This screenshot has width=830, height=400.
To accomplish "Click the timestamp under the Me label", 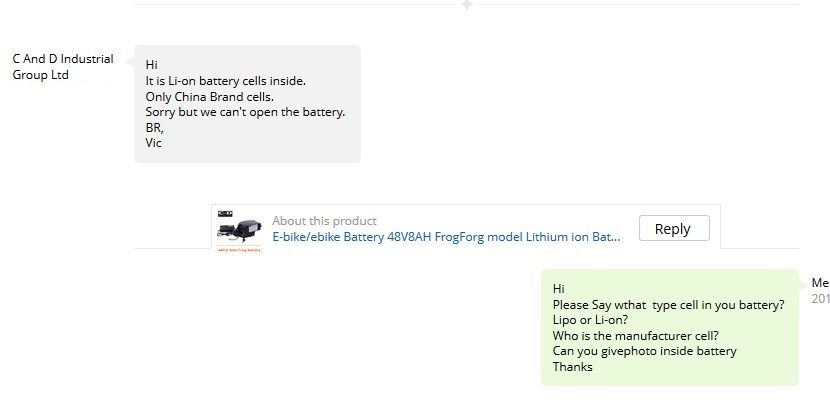I will (820, 299).
